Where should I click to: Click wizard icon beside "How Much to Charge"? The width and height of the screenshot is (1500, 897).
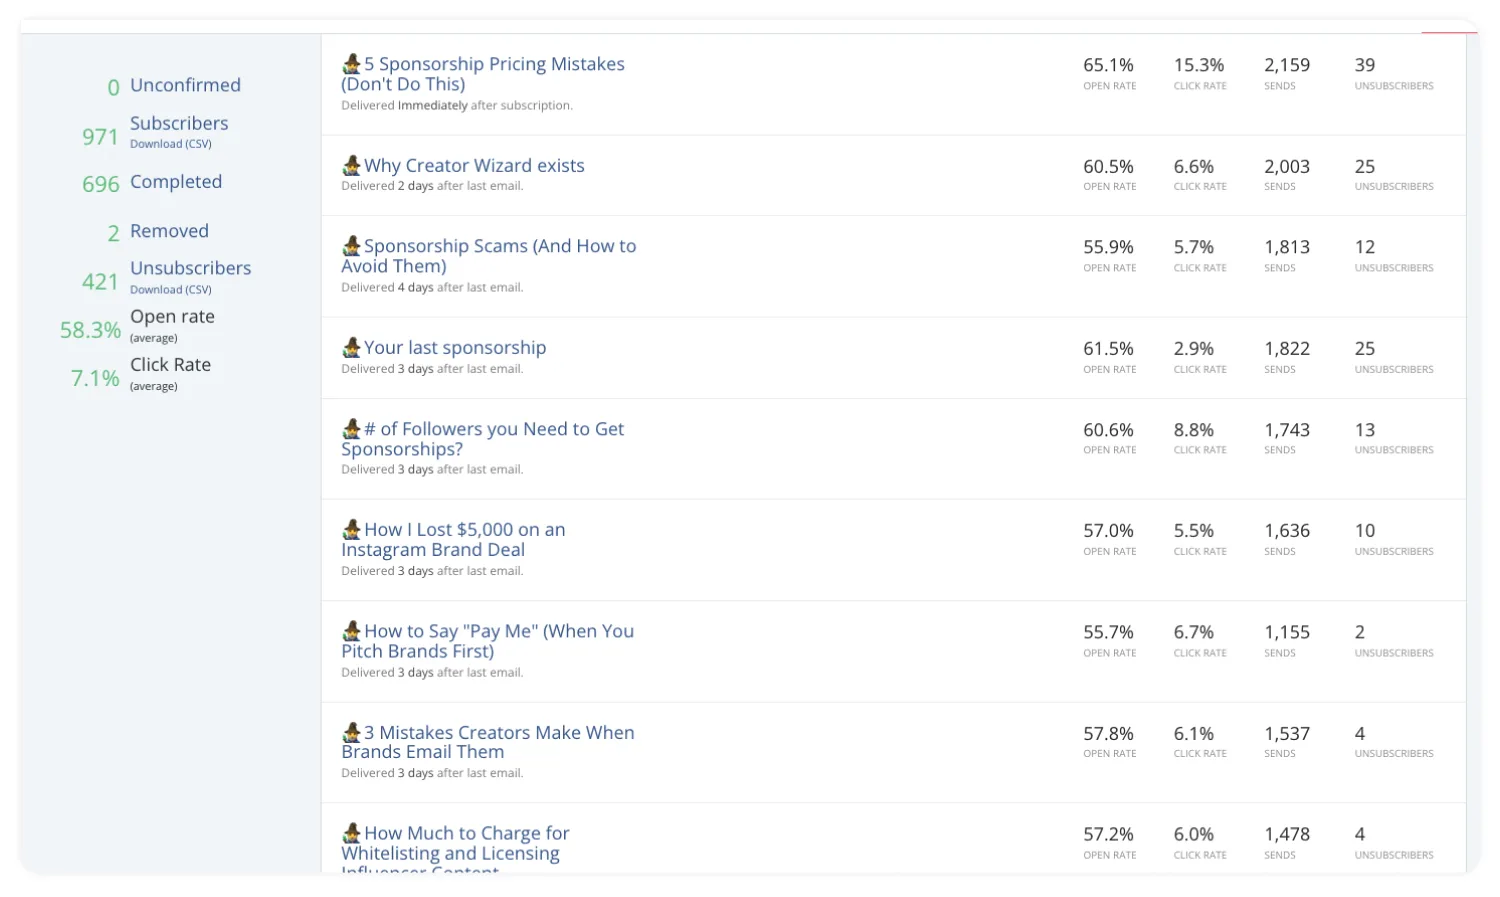point(351,833)
